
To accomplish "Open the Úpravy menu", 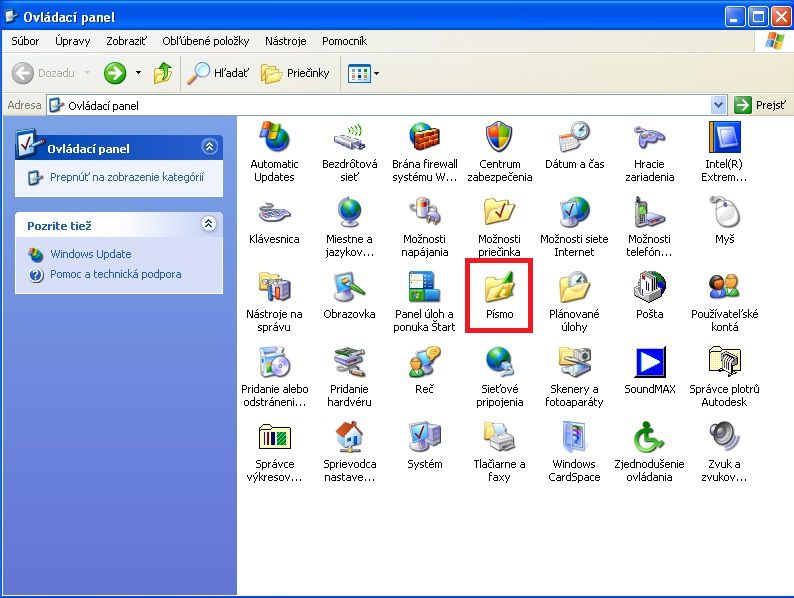I will (72, 41).
